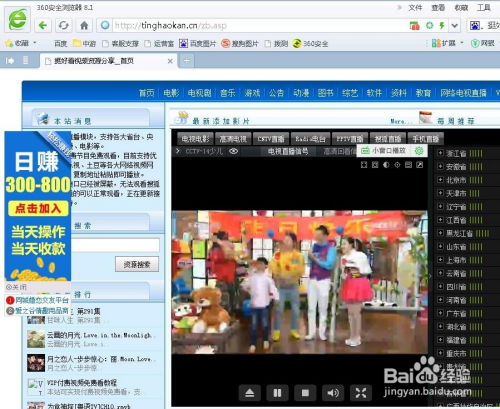This screenshot has width=500, height=409.
Task: Expand the 黑龙江省 channel list
Action: [440, 233]
